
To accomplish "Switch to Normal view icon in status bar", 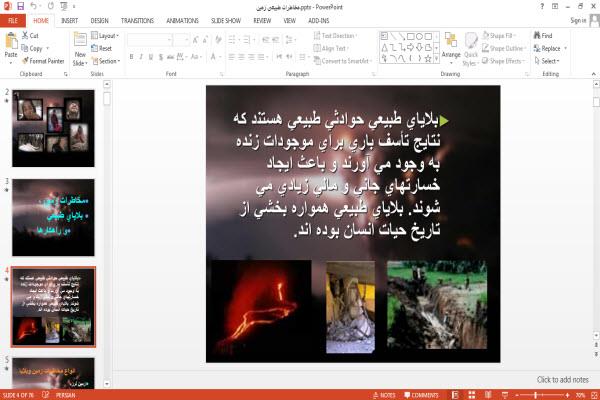I will pos(455,395).
